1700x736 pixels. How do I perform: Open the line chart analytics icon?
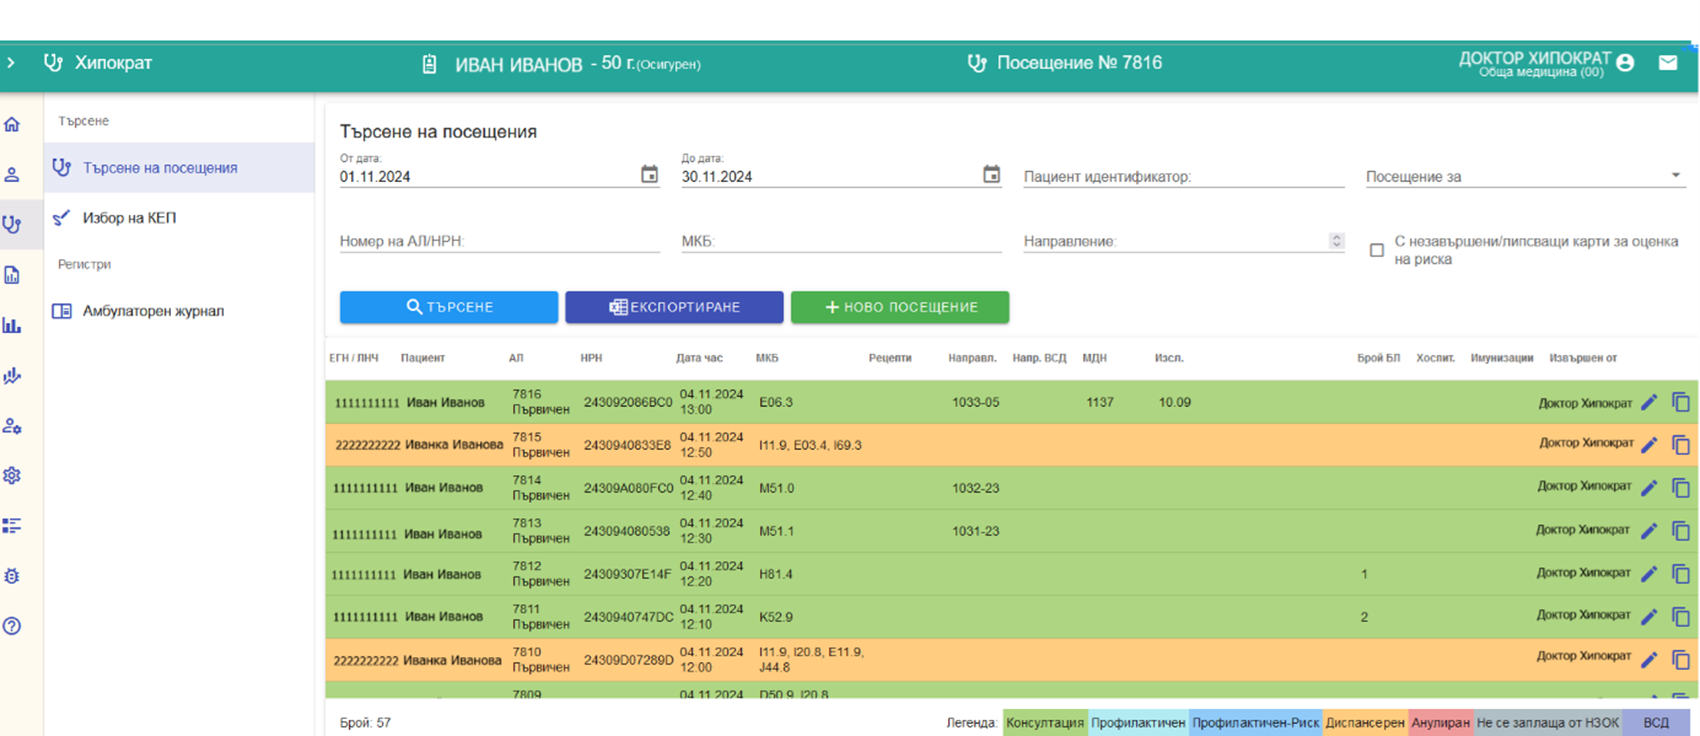tap(12, 376)
